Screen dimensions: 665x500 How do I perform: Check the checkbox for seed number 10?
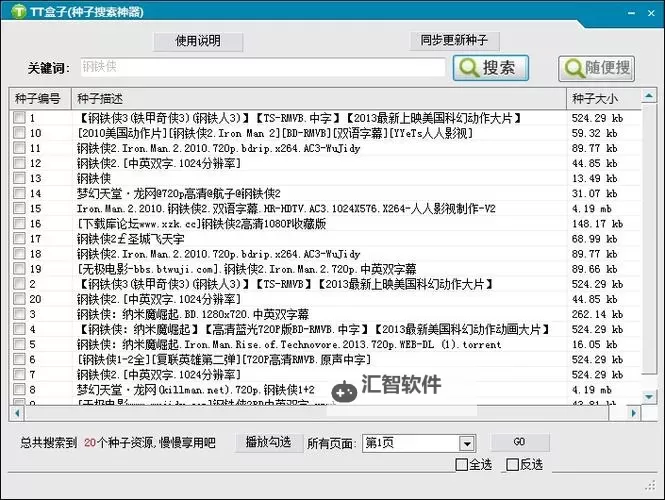tap(19, 133)
